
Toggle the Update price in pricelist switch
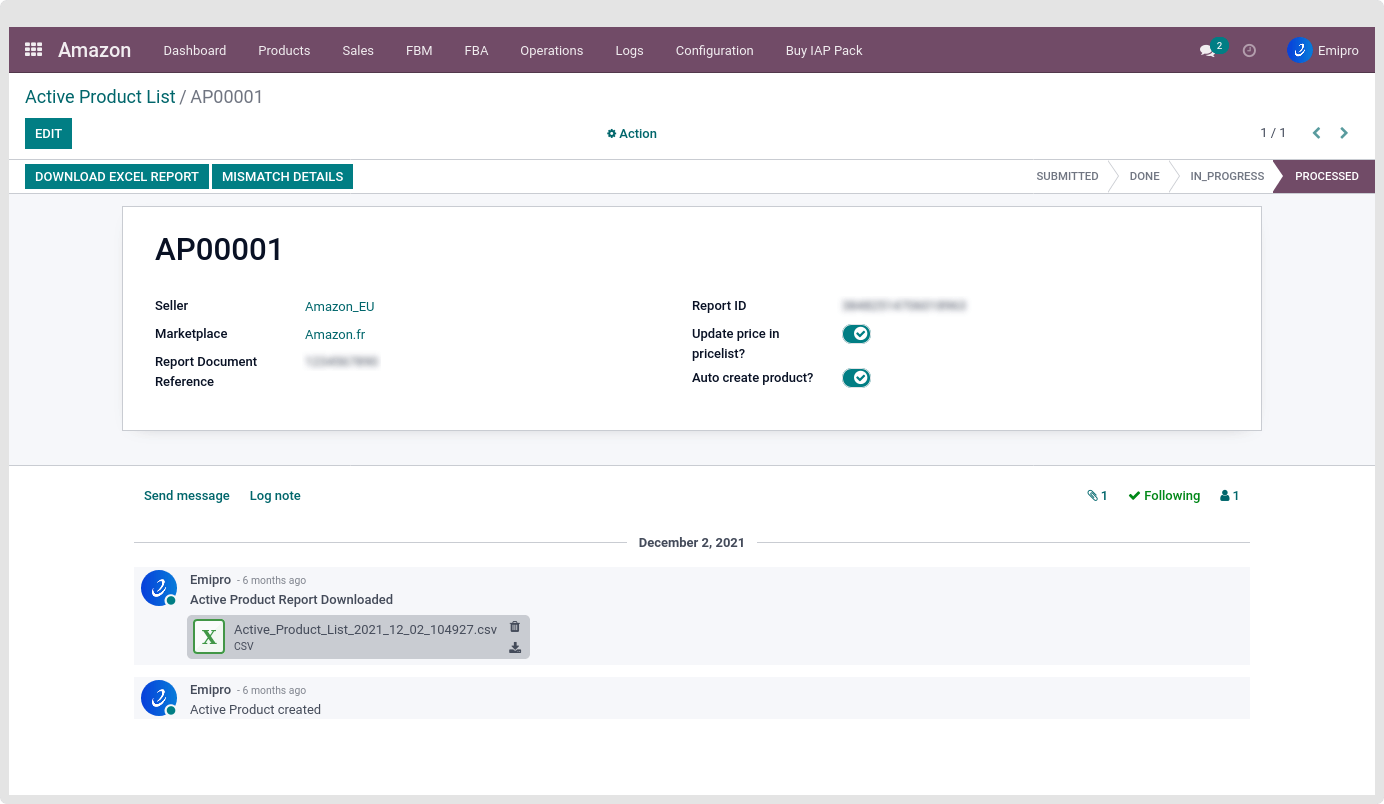click(856, 334)
